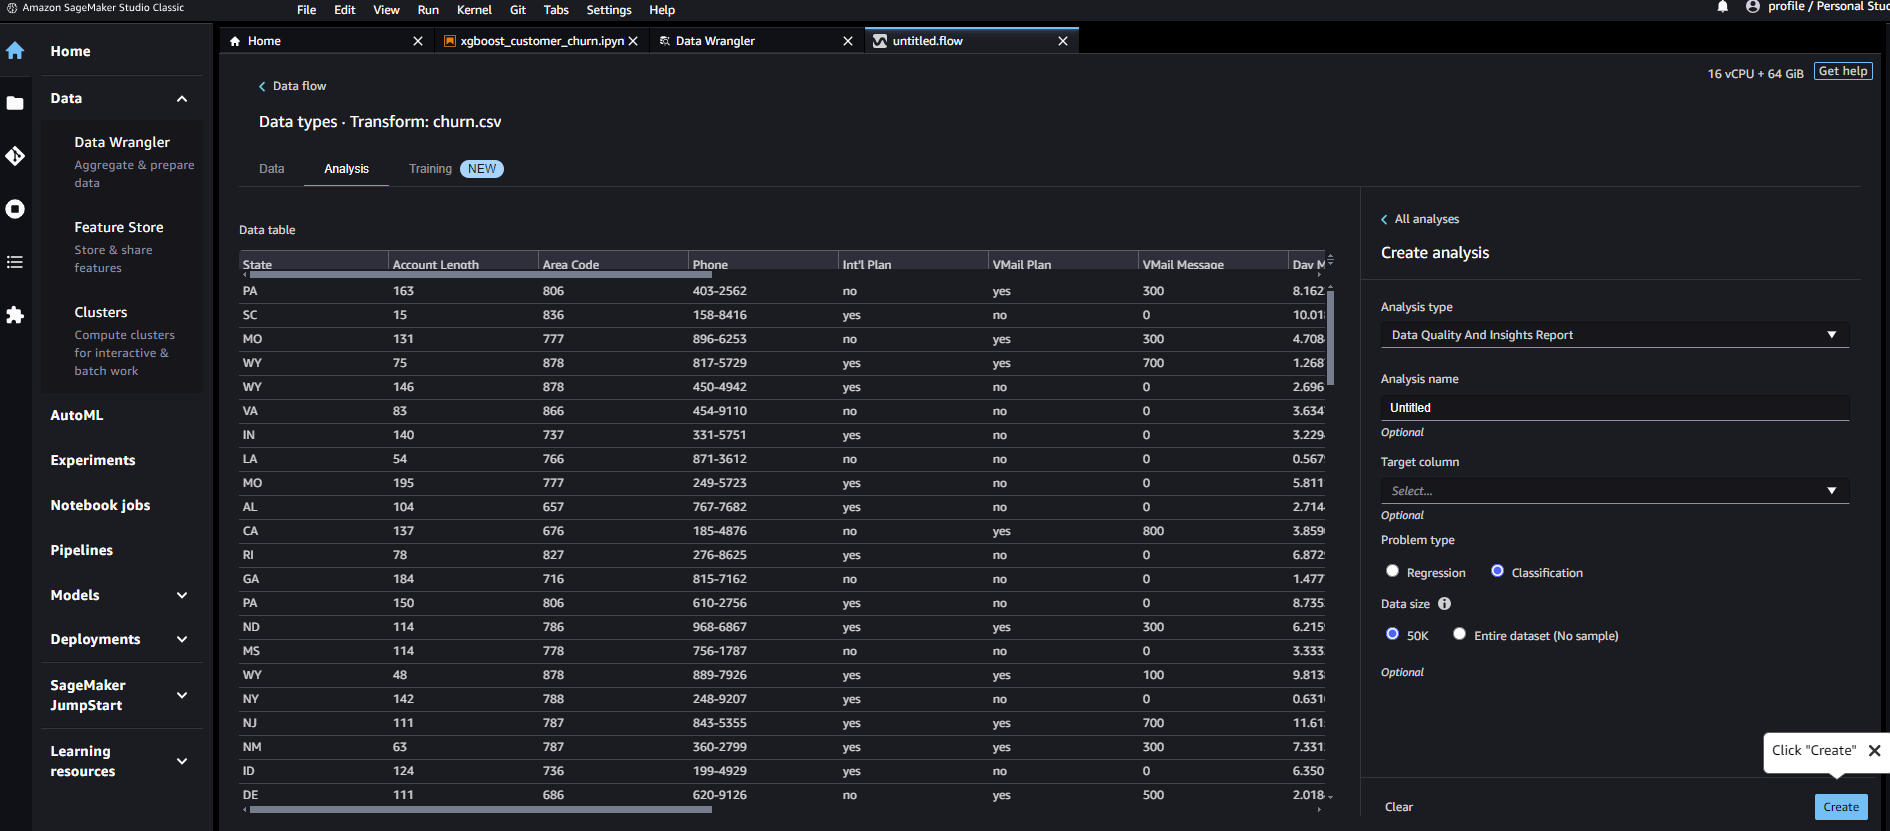1890x831 pixels.
Task: Click the Analysis name input field
Action: pos(1615,407)
